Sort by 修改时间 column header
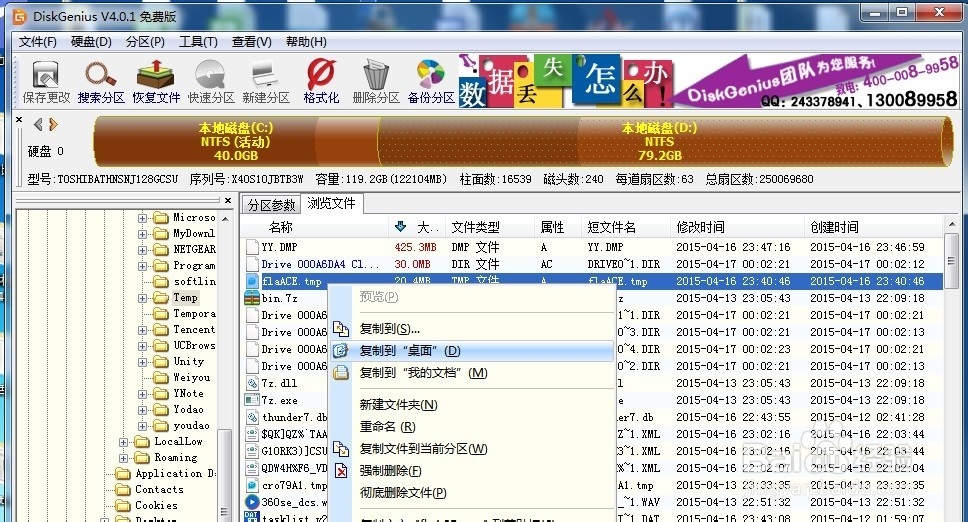 [x=737, y=226]
